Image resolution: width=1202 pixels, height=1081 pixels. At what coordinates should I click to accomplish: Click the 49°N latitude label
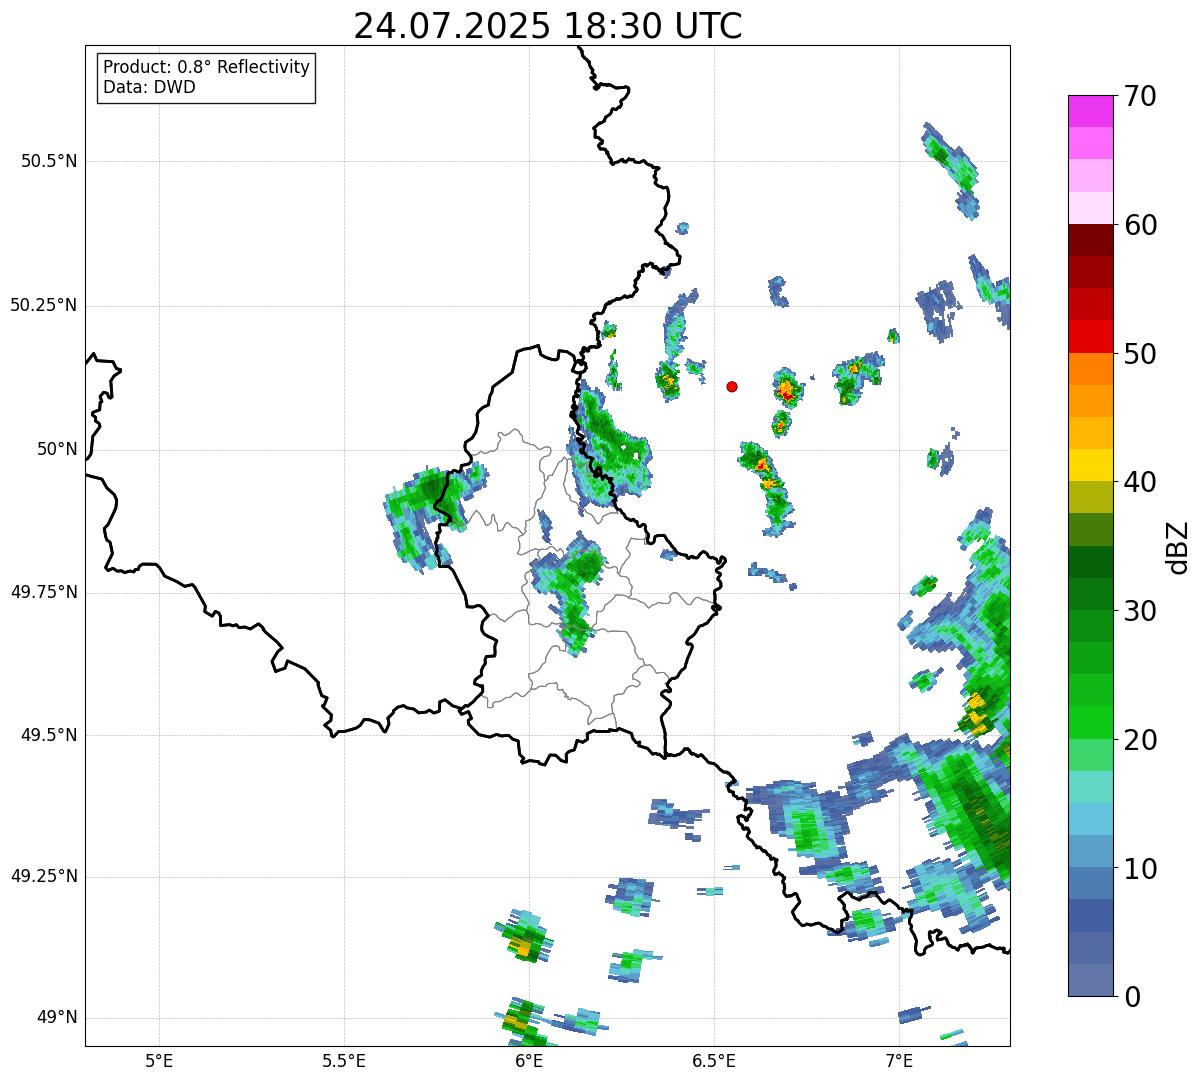coord(57,1017)
